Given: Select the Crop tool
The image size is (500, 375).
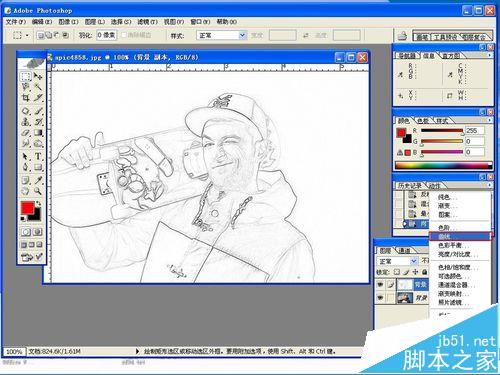Looking at the screenshot, I should [x=26, y=98].
